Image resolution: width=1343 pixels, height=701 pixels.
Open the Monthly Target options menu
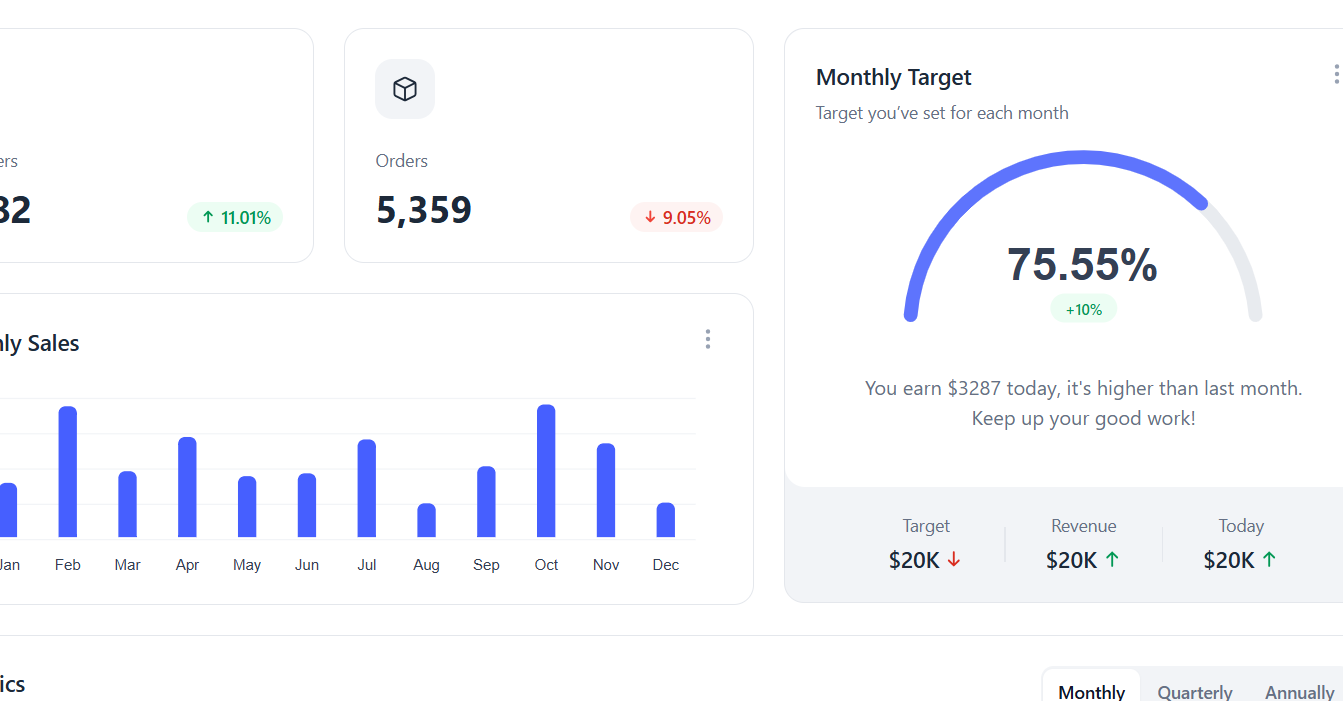pyautogui.click(x=1336, y=75)
